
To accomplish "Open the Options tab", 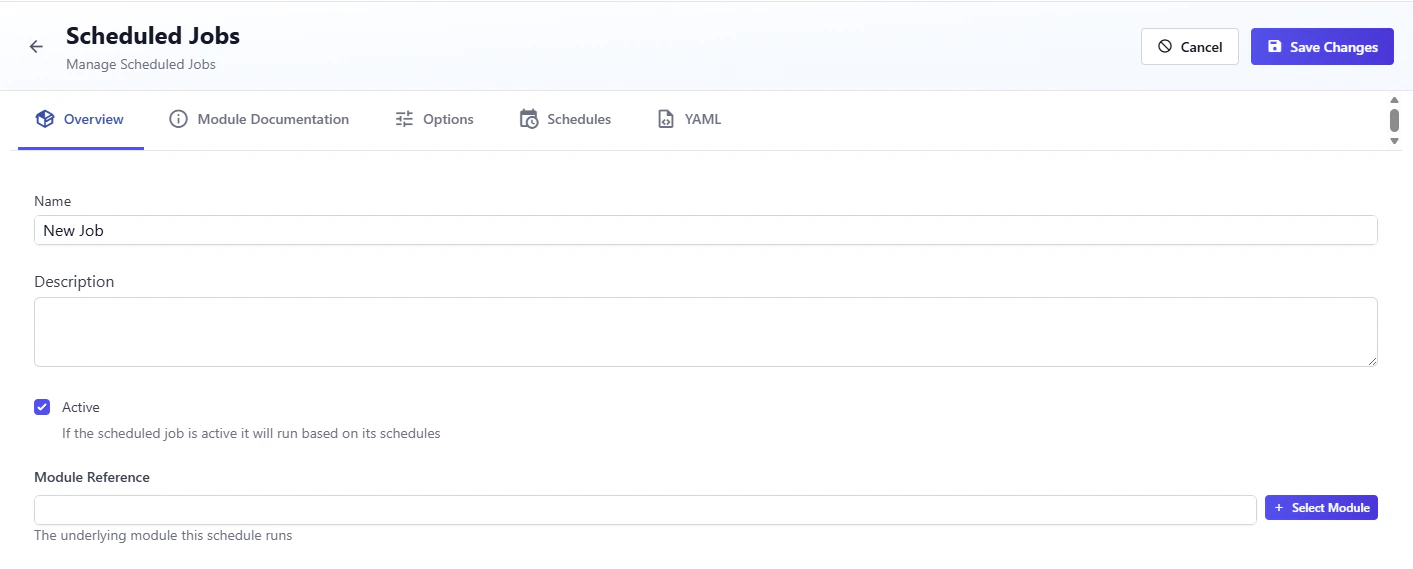I will [434, 119].
